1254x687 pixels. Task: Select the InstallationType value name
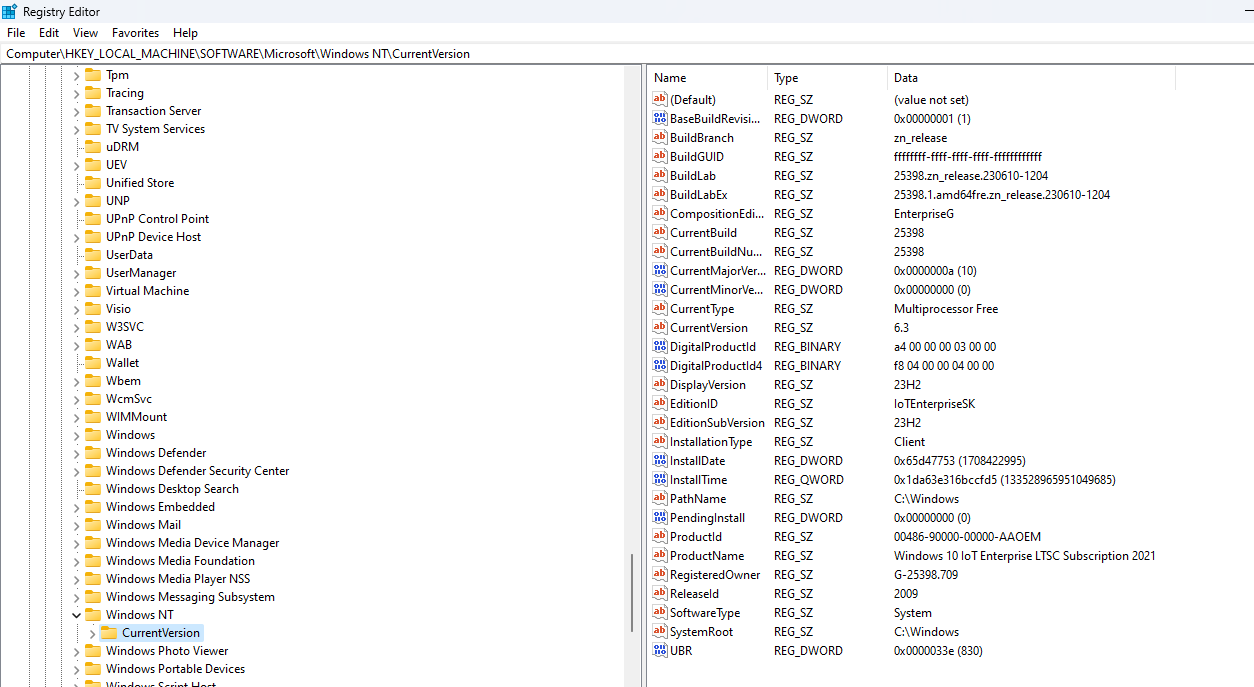711,442
